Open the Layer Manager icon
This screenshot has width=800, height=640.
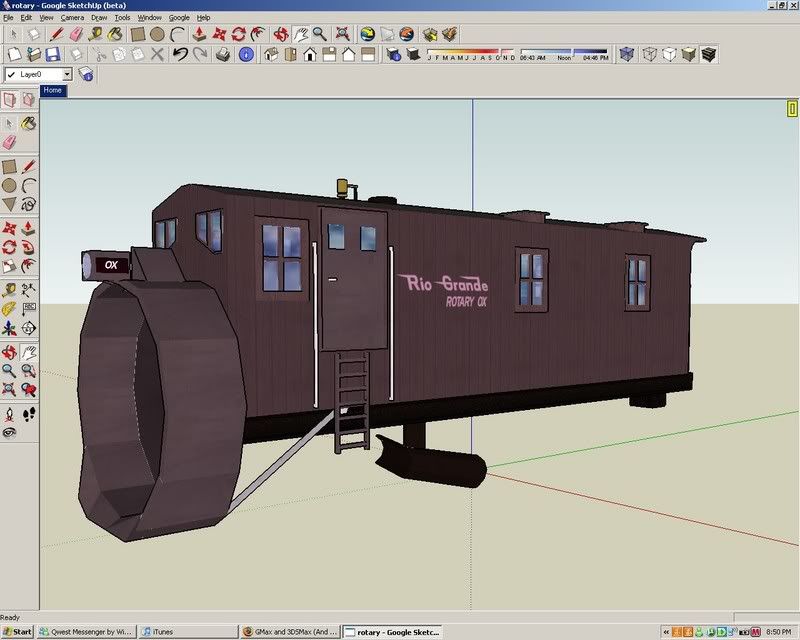point(86,74)
